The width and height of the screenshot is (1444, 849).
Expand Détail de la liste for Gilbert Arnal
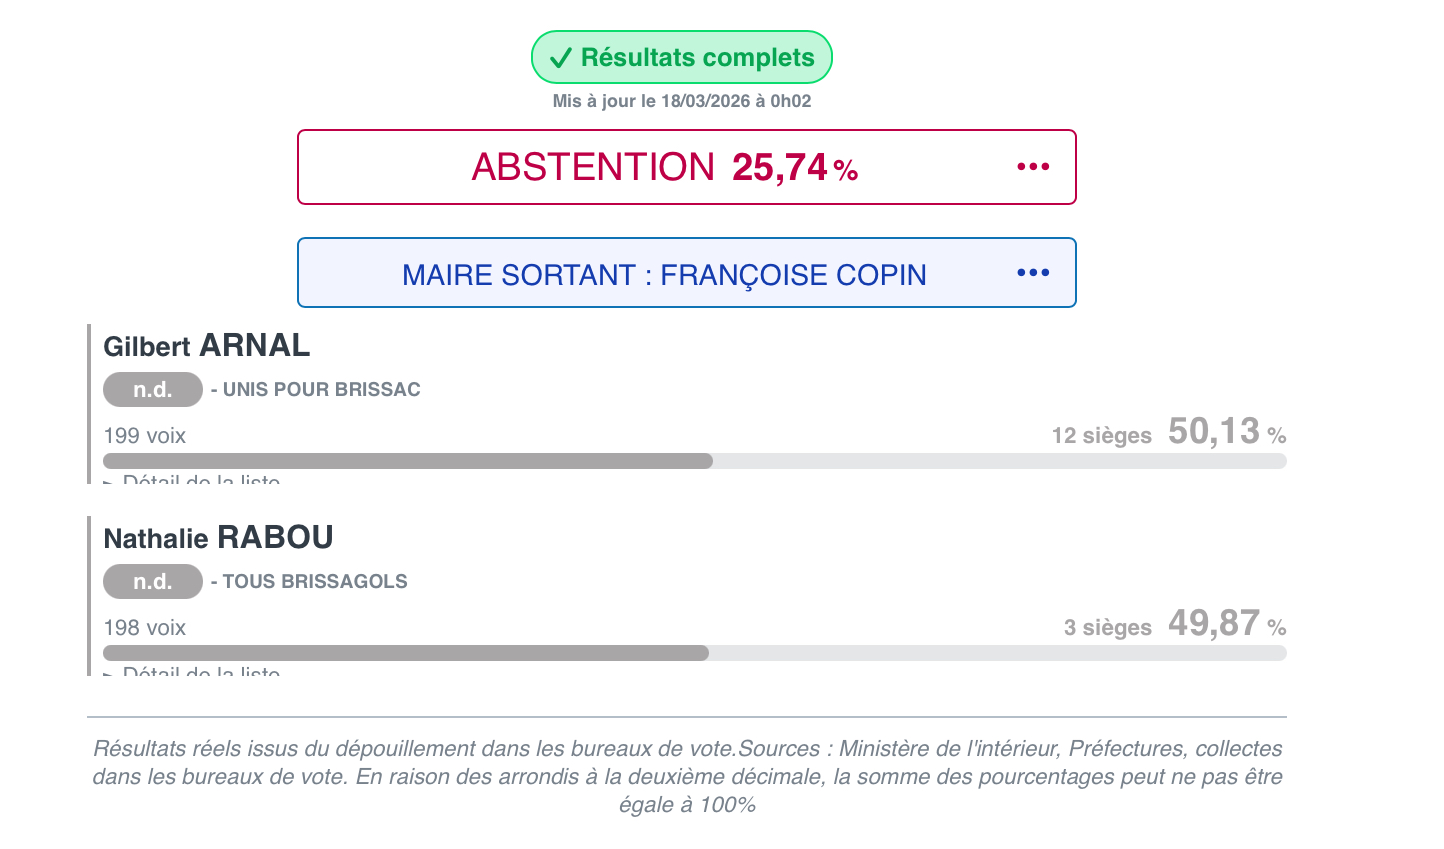coord(200,480)
